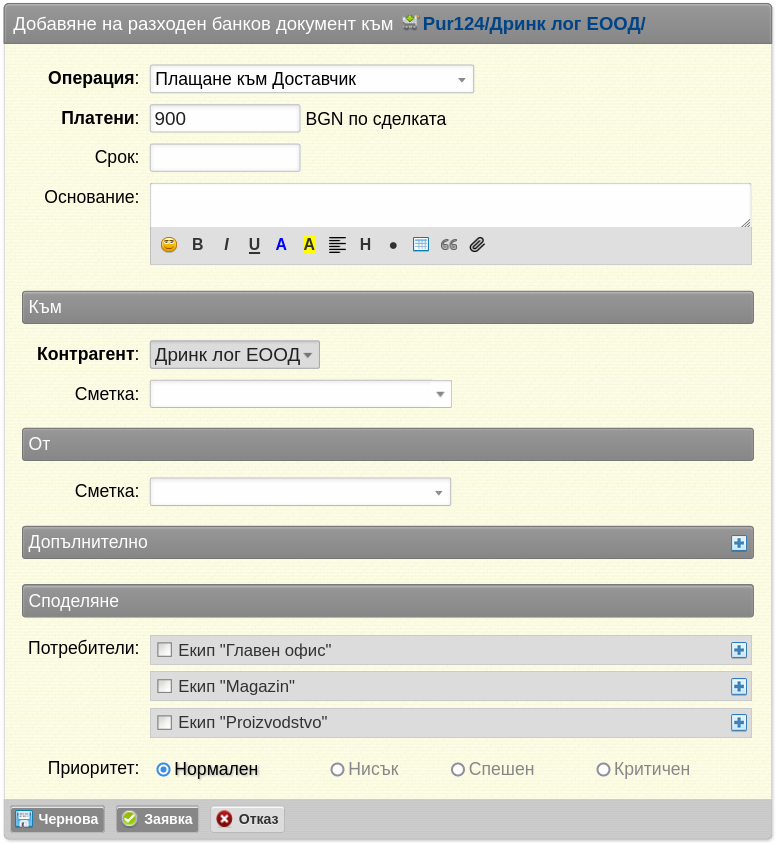
Task: Select the Спешен priority radio button
Action: pyautogui.click(x=458, y=770)
